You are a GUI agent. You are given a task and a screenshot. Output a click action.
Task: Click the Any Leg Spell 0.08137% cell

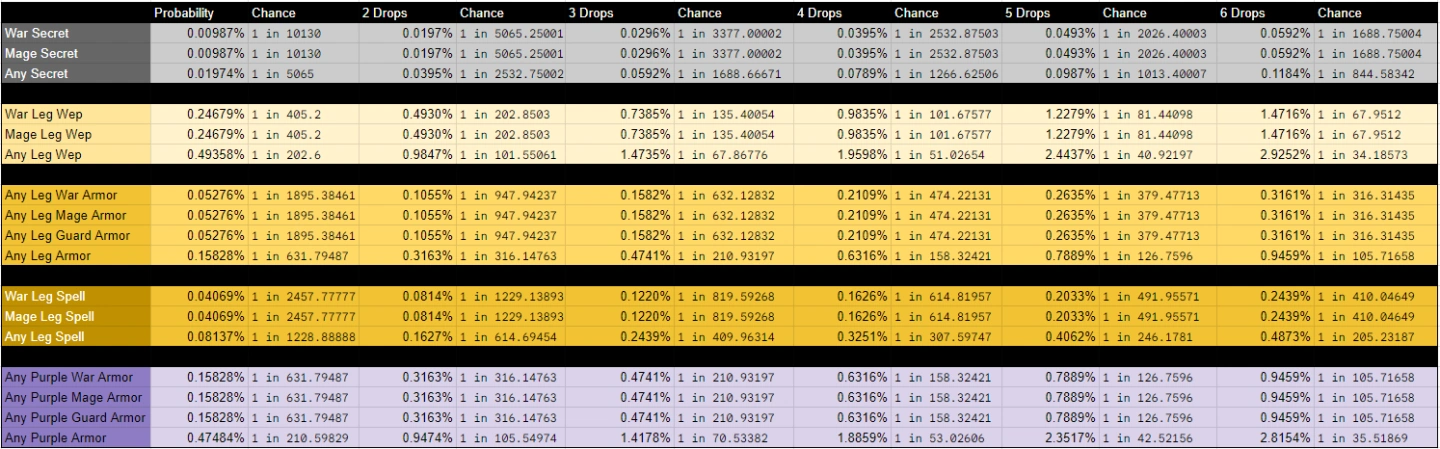pos(200,336)
